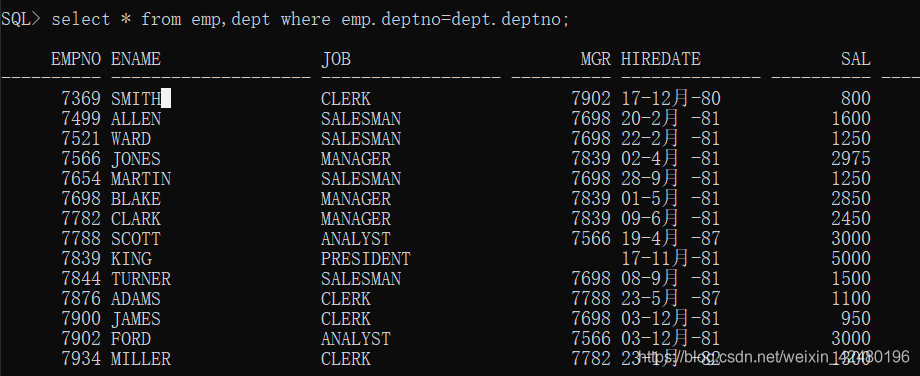Click the HIREDATE column header
This screenshot has width=920, height=376.
[x=661, y=59]
